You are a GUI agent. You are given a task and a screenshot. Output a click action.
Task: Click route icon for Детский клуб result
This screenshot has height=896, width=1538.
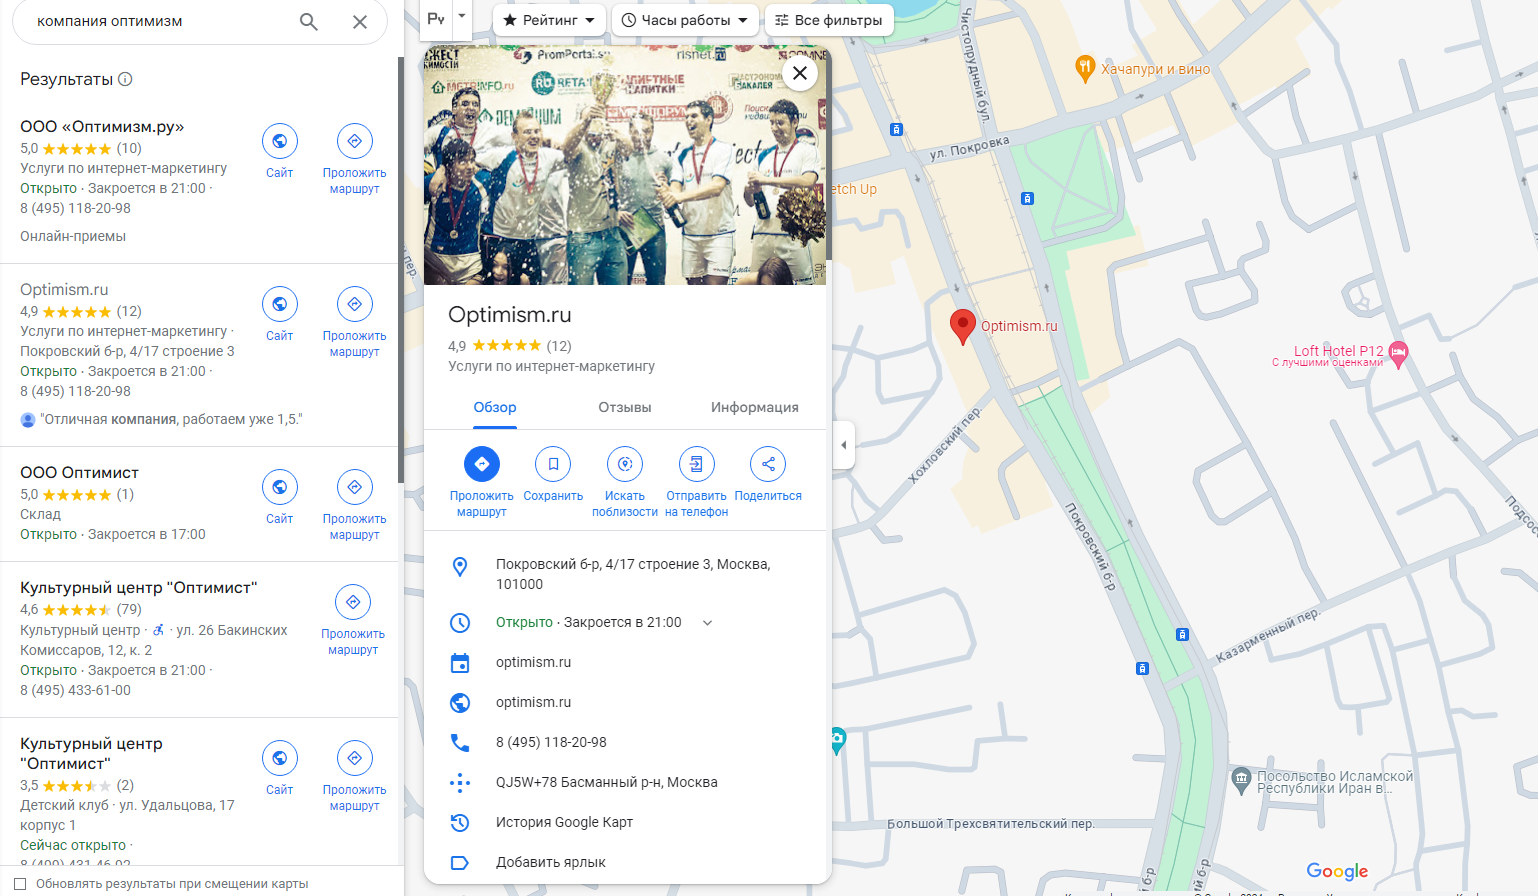(354, 758)
